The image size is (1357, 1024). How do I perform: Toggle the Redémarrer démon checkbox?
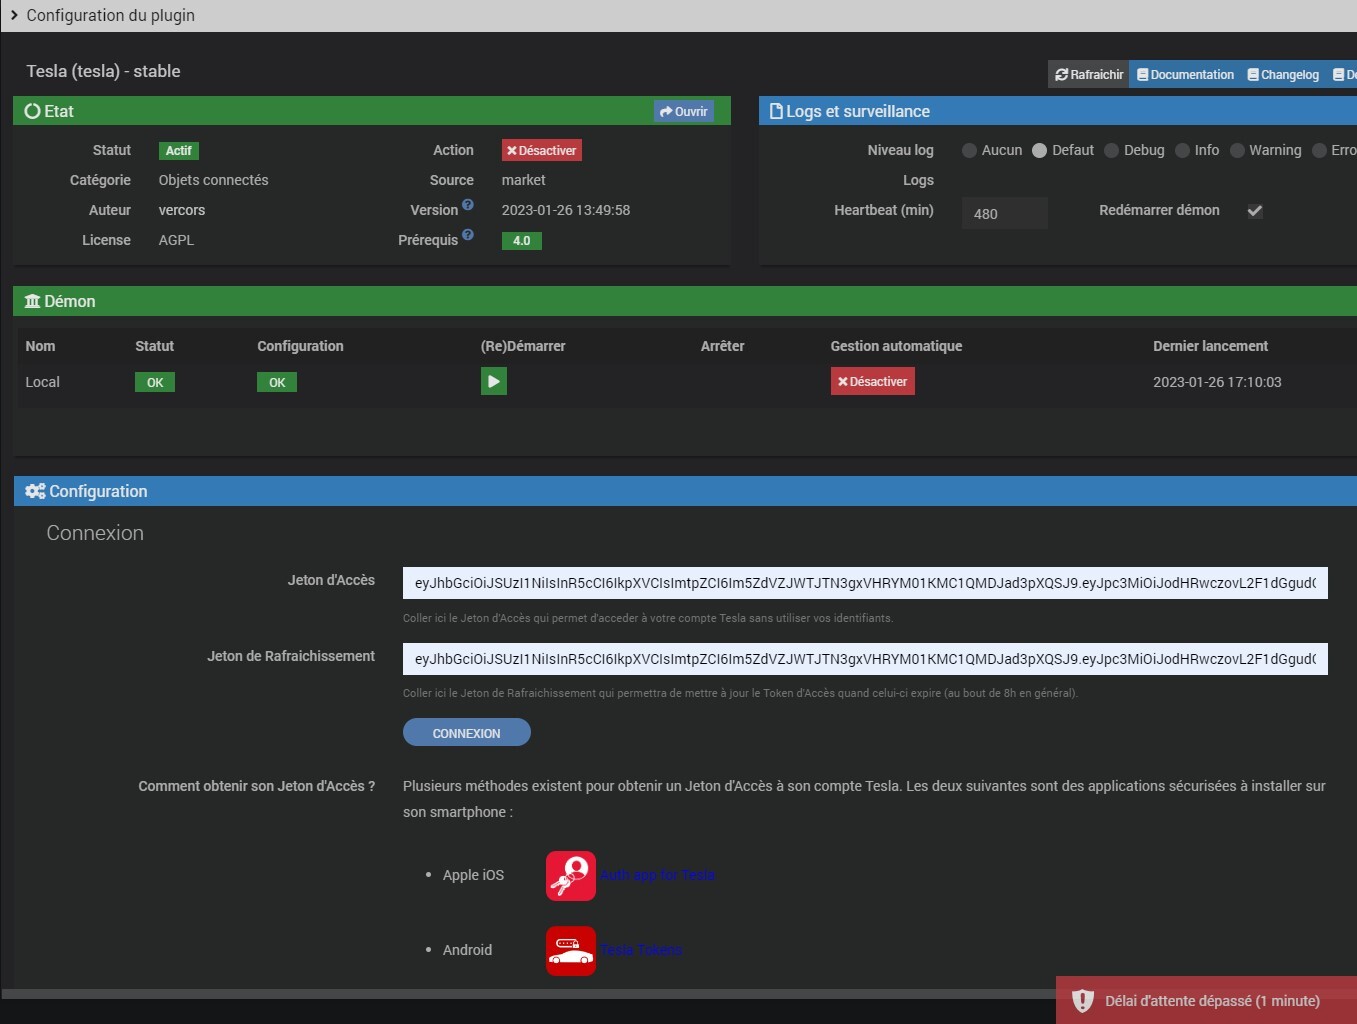(1255, 211)
